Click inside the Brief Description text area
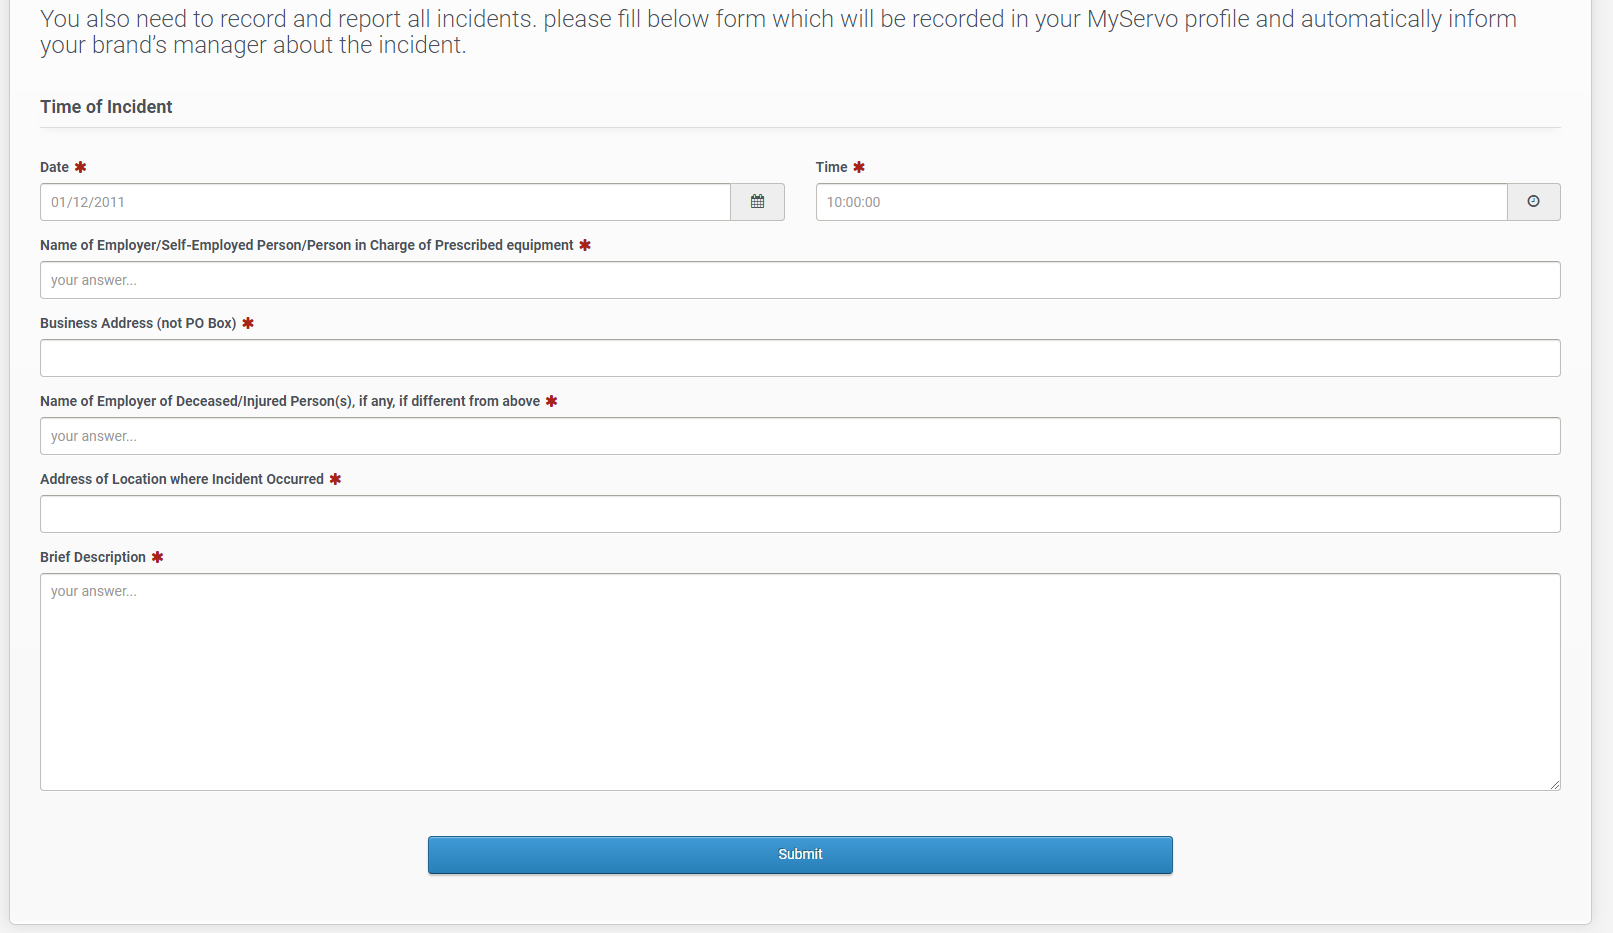This screenshot has height=933, width=1613. click(800, 681)
